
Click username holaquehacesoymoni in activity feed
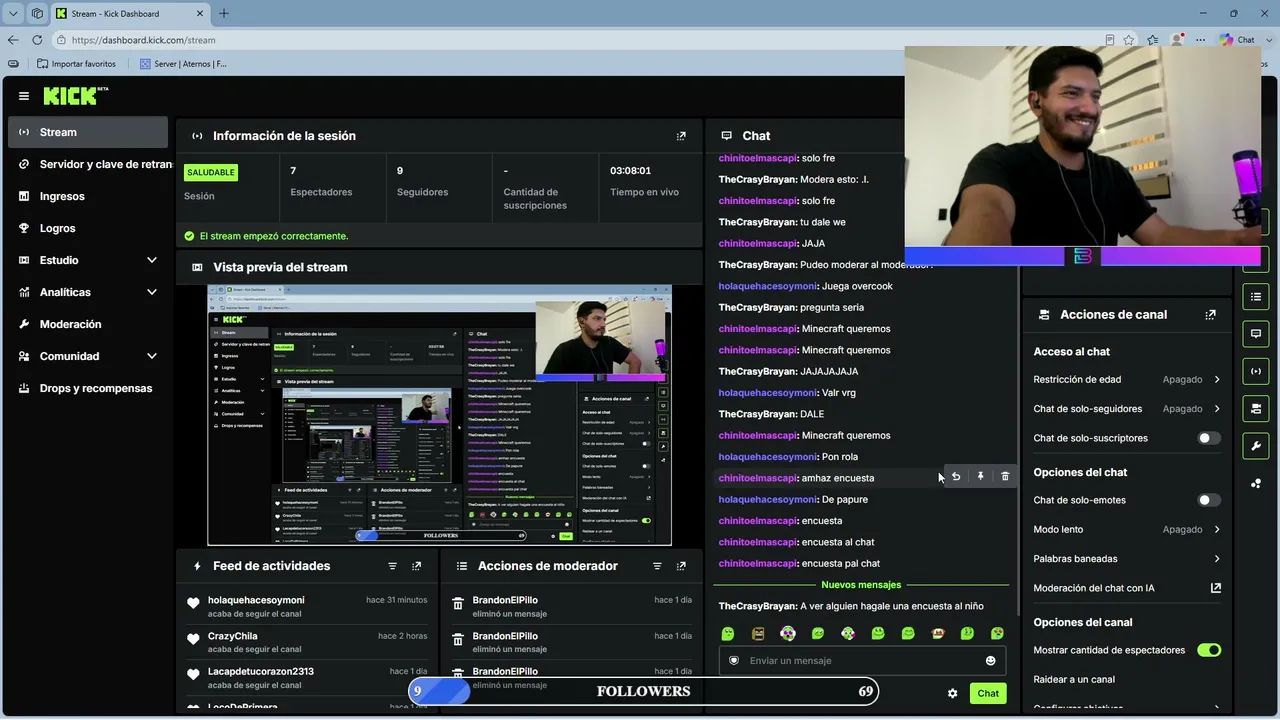[x=256, y=600]
